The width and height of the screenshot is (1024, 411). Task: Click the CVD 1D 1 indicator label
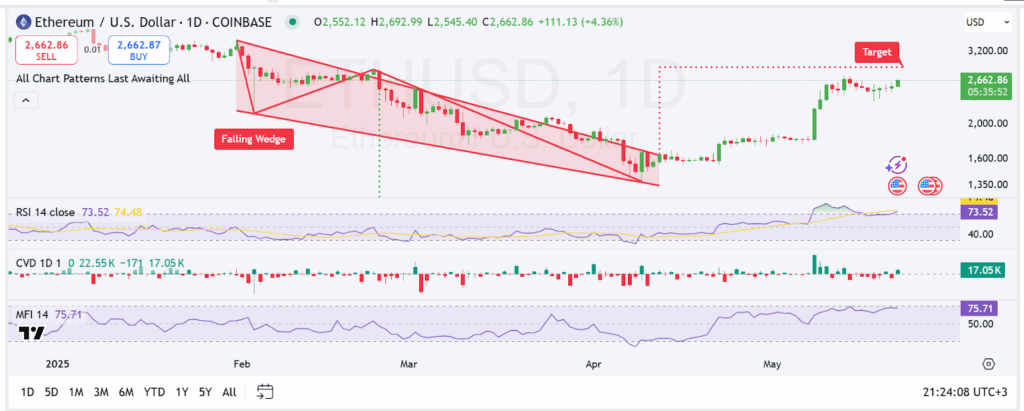point(39,263)
